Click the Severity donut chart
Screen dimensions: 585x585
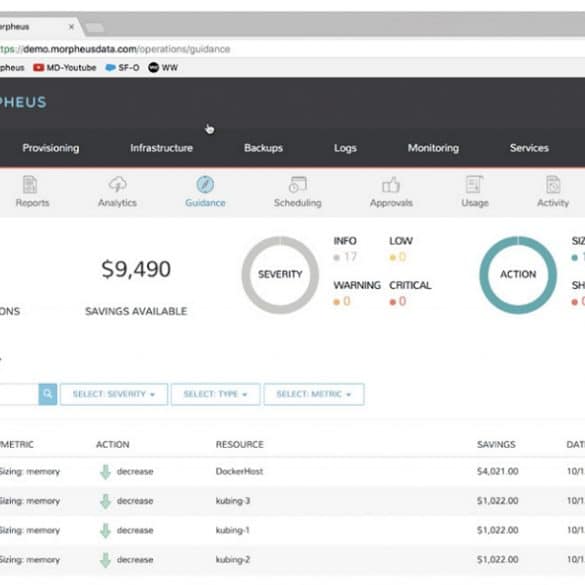280,275
